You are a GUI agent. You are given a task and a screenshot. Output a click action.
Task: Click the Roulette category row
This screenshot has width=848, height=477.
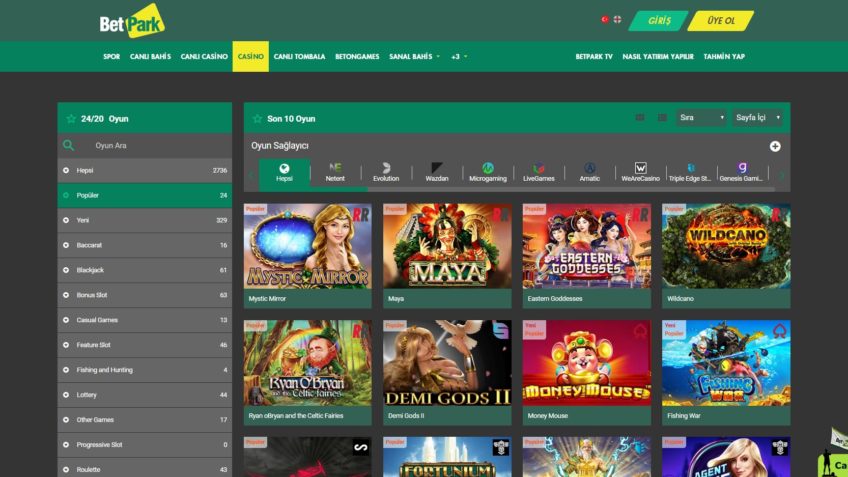coord(145,469)
